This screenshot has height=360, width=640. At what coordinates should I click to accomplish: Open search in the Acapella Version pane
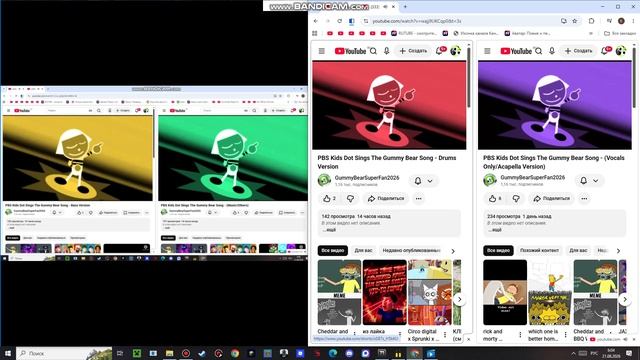(x=539, y=51)
